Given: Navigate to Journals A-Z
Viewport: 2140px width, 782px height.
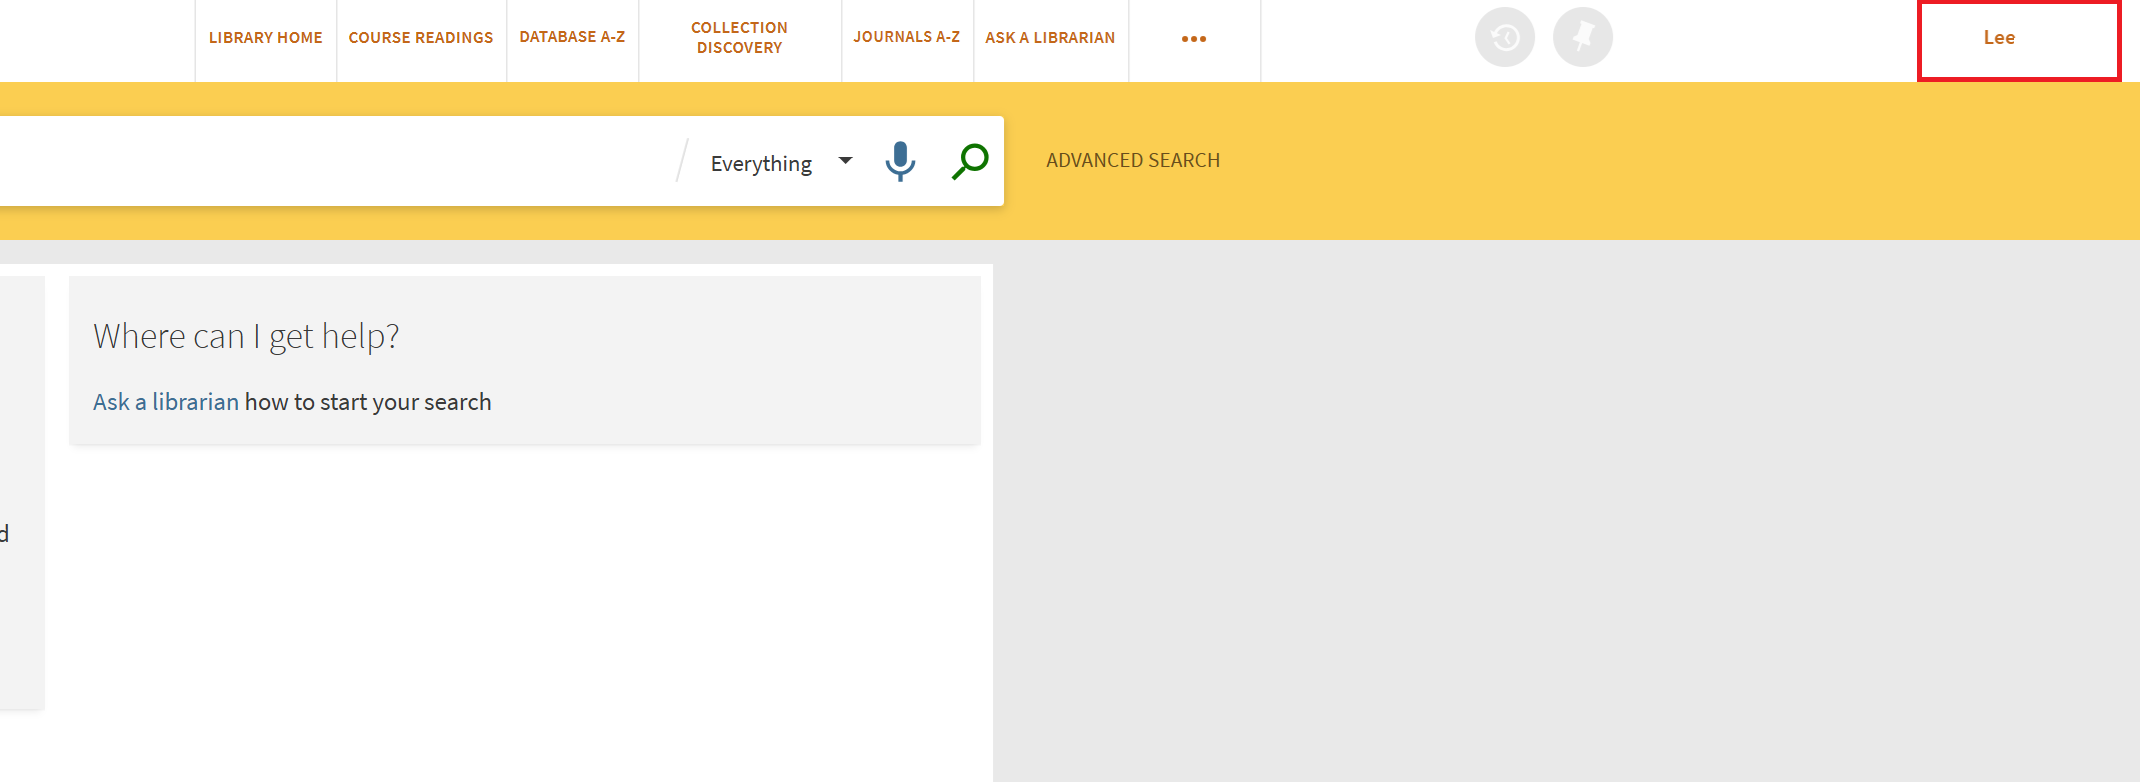Looking at the screenshot, I should pos(906,37).
